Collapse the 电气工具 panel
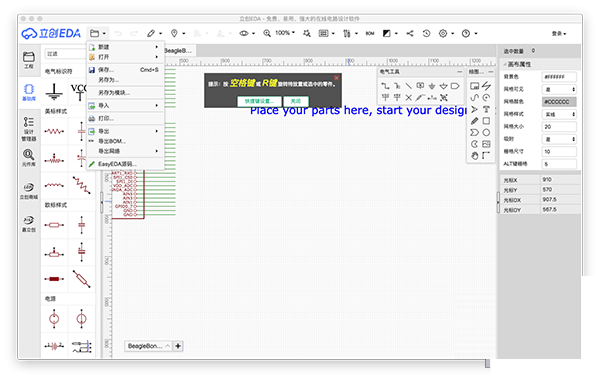This screenshot has height=380, width=600. (459, 72)
